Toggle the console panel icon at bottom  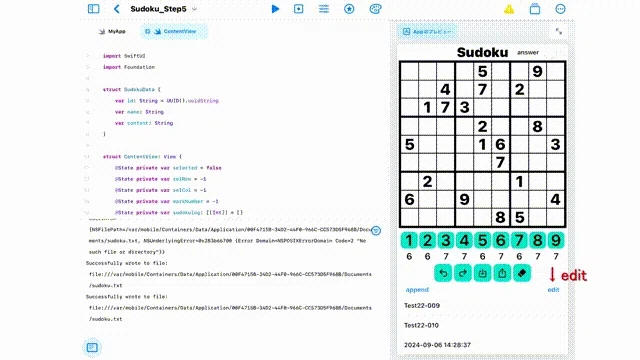(92, 347)
